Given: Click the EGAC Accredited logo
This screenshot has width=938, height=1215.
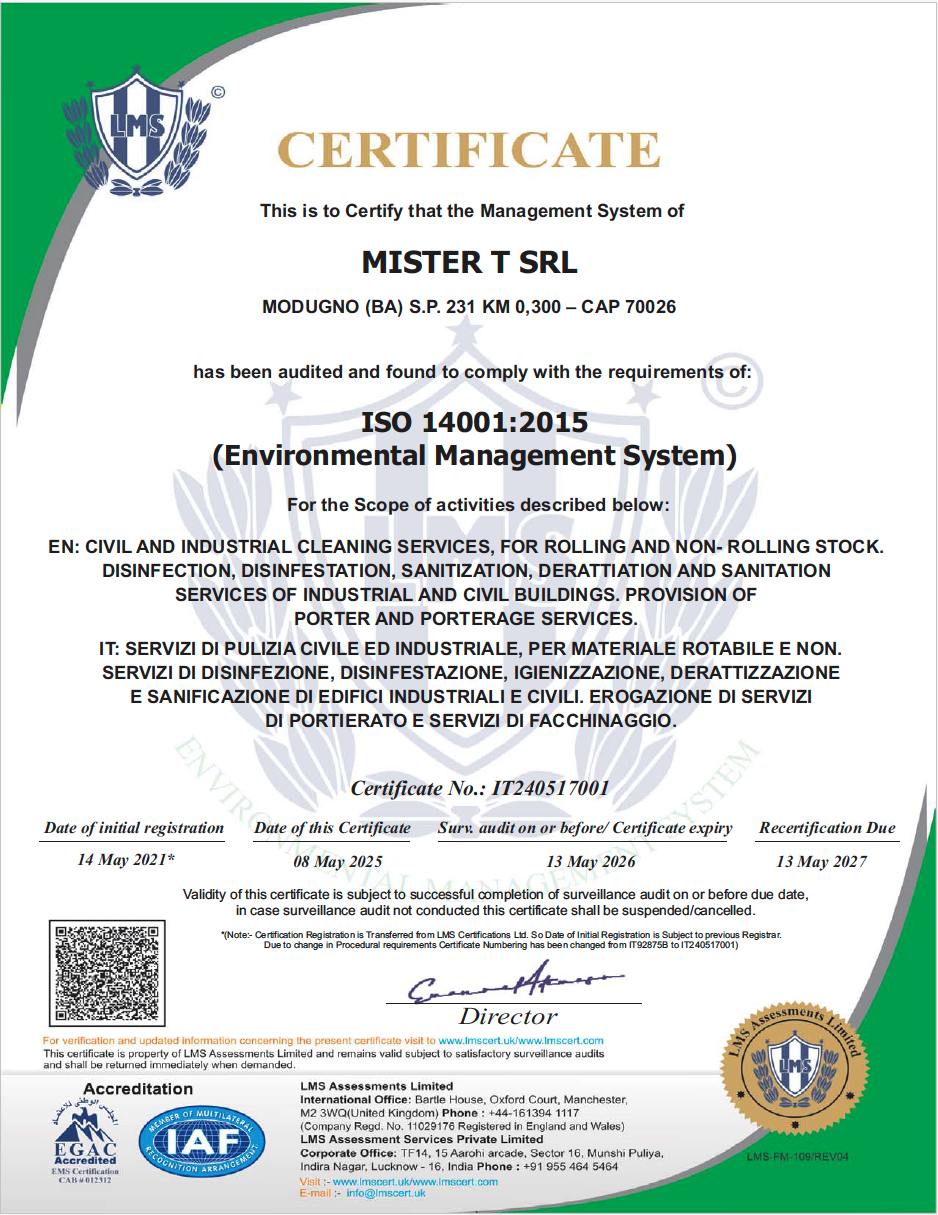Looking at the screenshot, I should click(85, 1143).
